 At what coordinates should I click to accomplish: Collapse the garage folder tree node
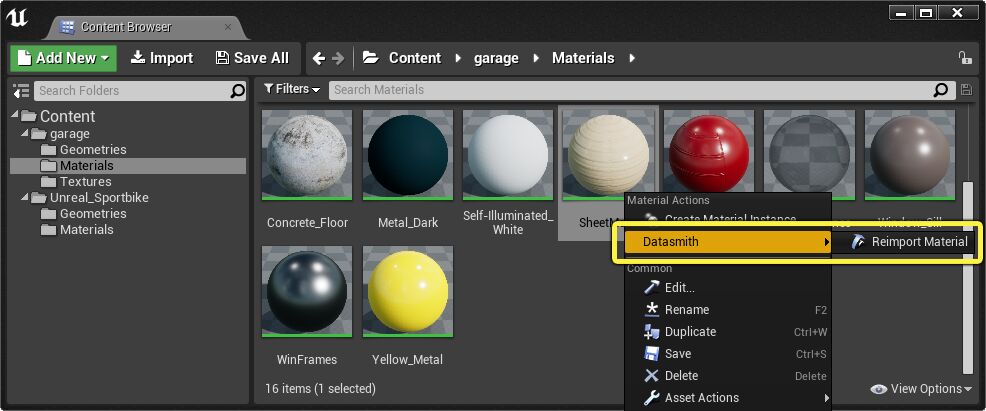click(24, 133)
